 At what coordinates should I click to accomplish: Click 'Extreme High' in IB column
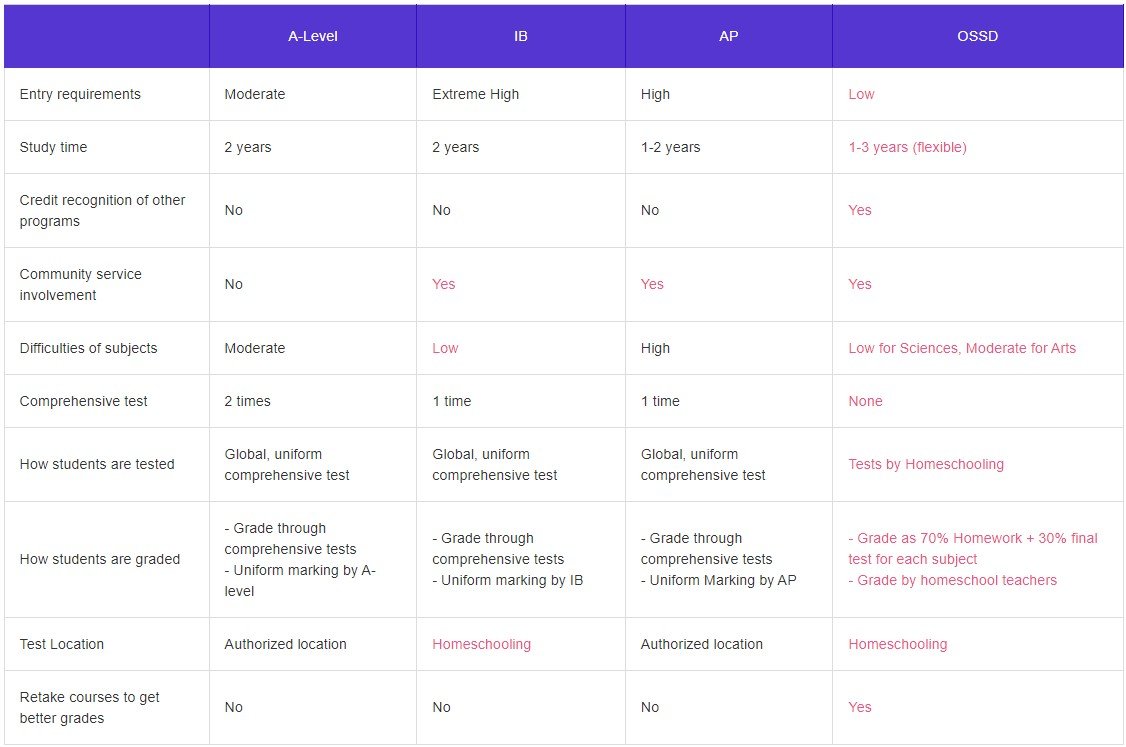(x=475, y=94)
